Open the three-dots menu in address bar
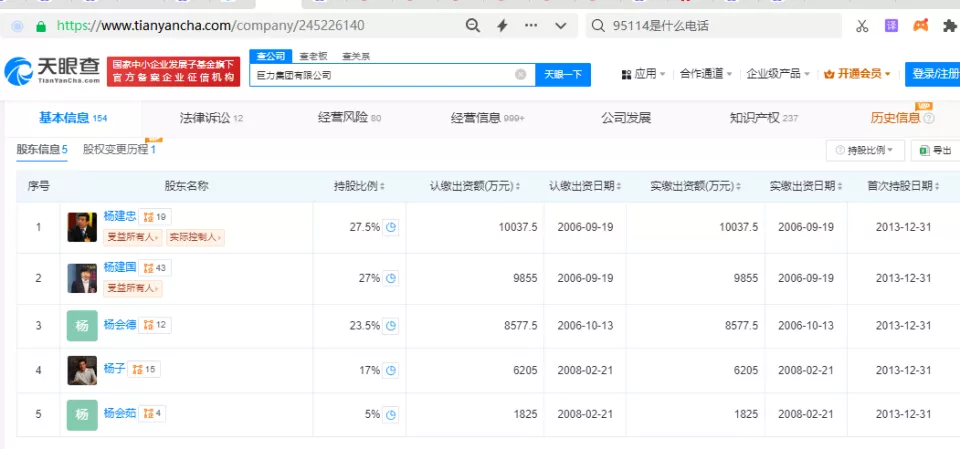The height and width of the screenshot is (449, 960). pos(531,26)
